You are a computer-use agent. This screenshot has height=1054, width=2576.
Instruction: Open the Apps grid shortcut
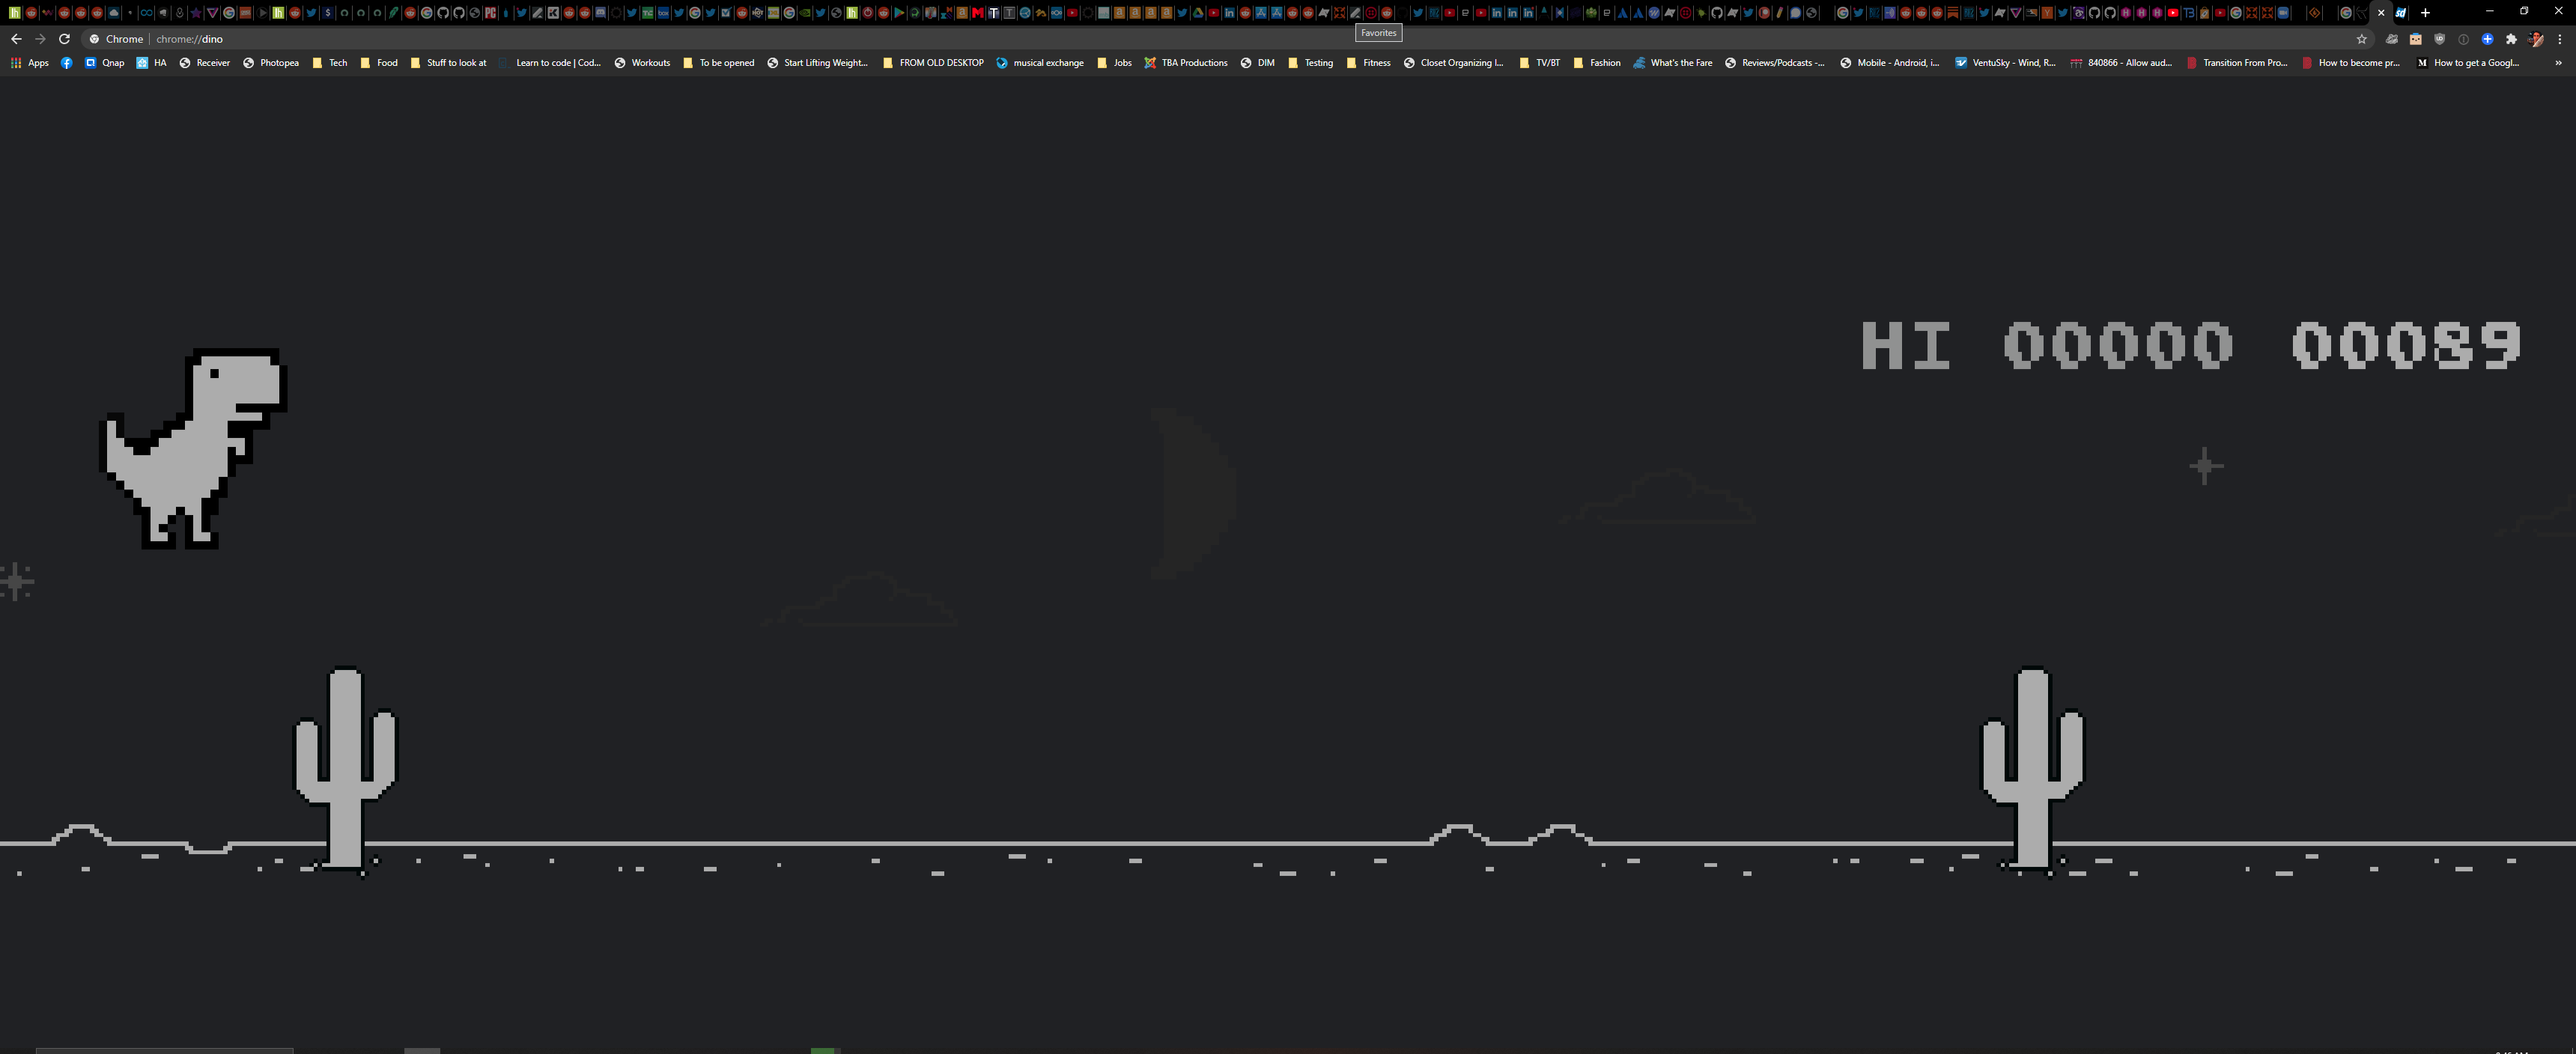[x=29, y=63]
